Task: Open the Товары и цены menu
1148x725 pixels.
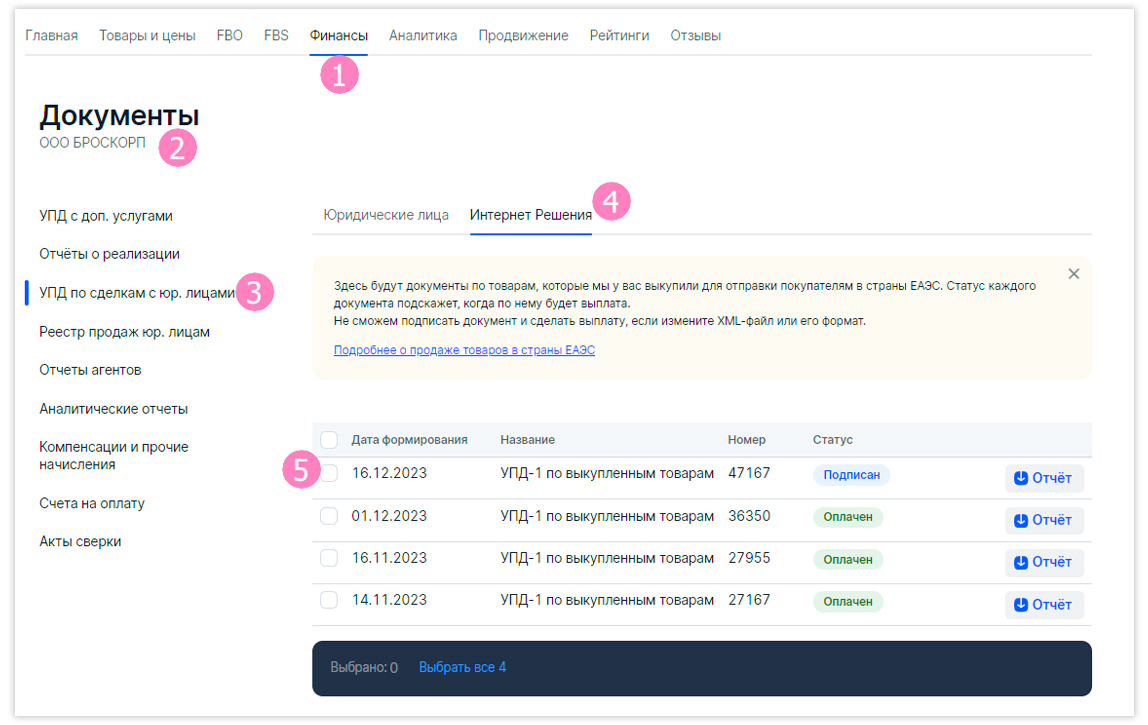Action: coord(147,36)
